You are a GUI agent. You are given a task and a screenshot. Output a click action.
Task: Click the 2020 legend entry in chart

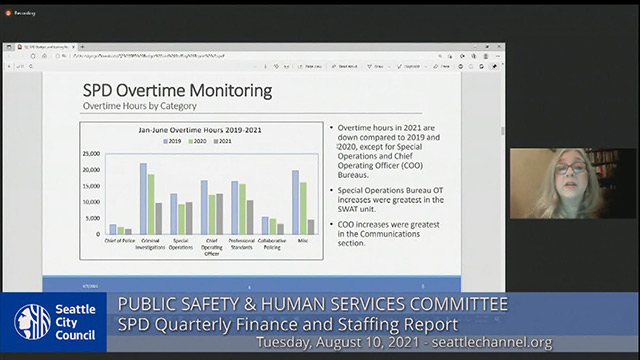click(197, 141)
